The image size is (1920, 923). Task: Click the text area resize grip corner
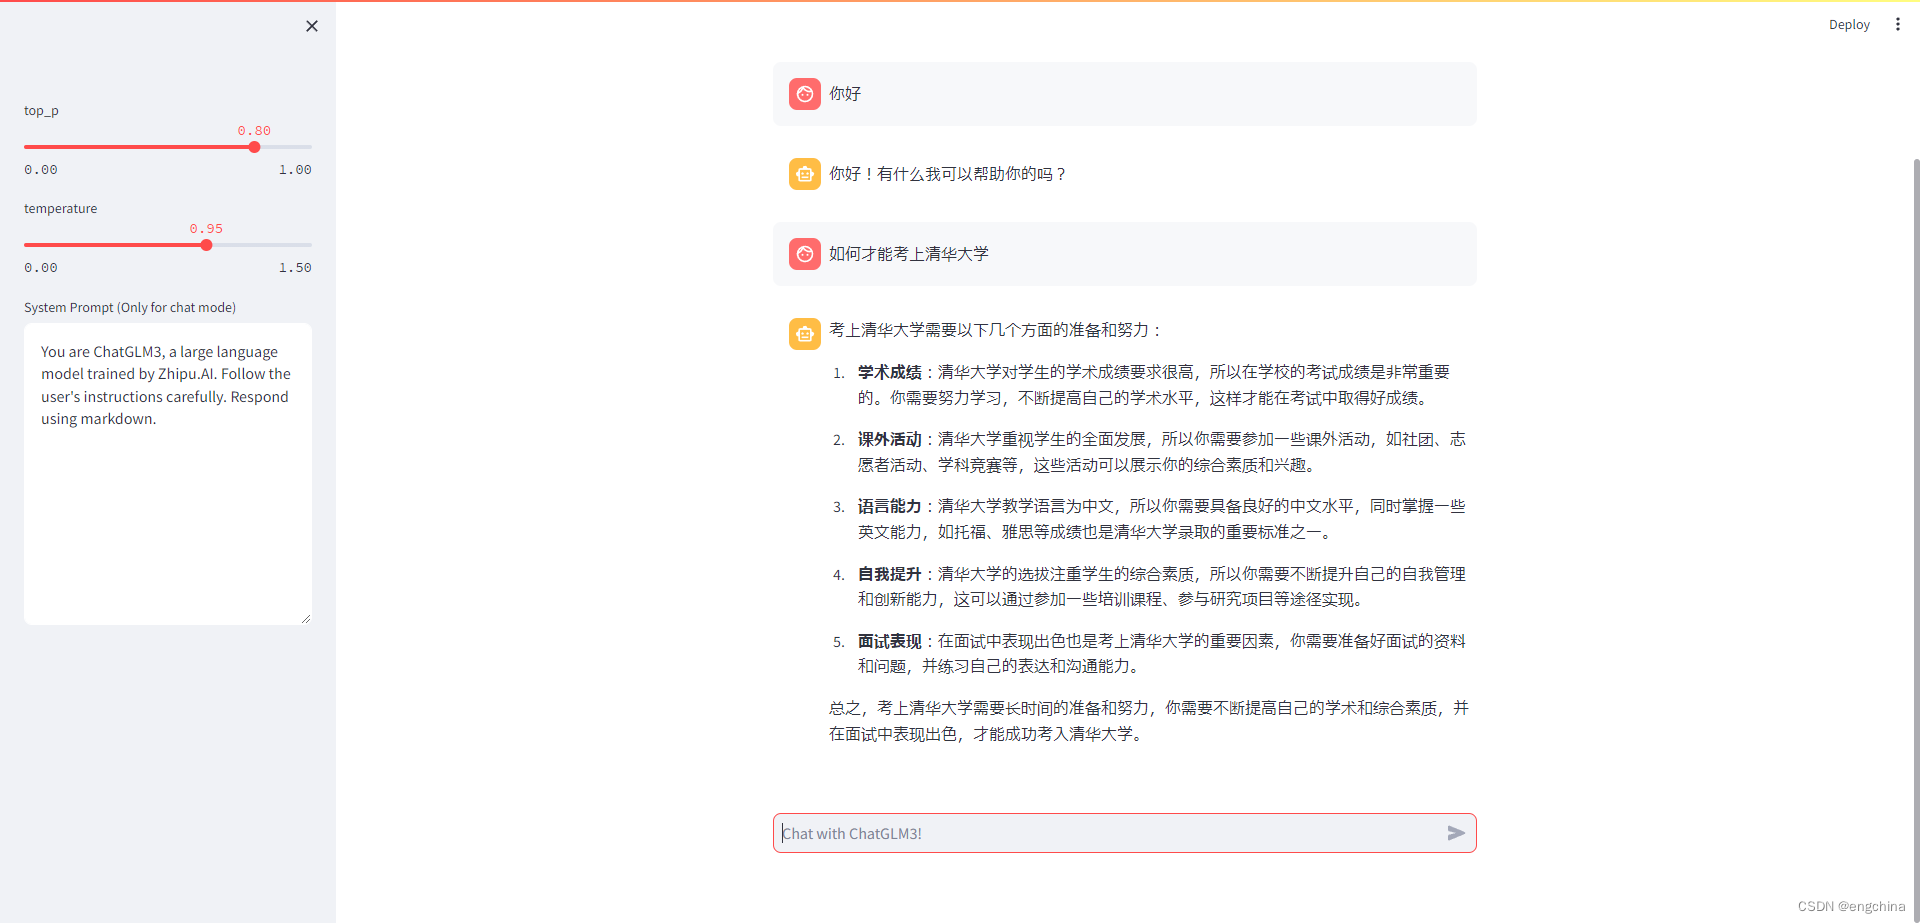coord(306,619)
